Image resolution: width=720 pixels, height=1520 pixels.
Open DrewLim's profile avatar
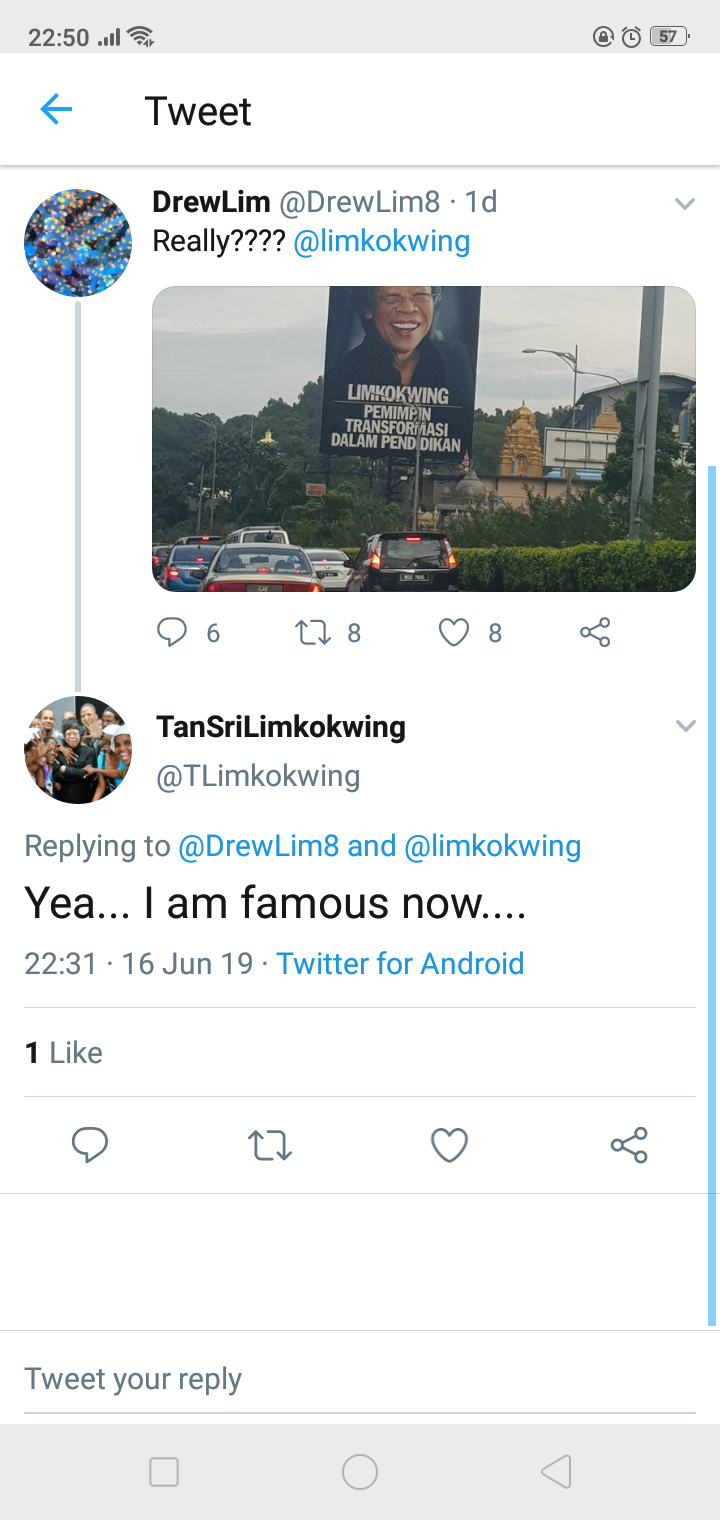point(78,243)
